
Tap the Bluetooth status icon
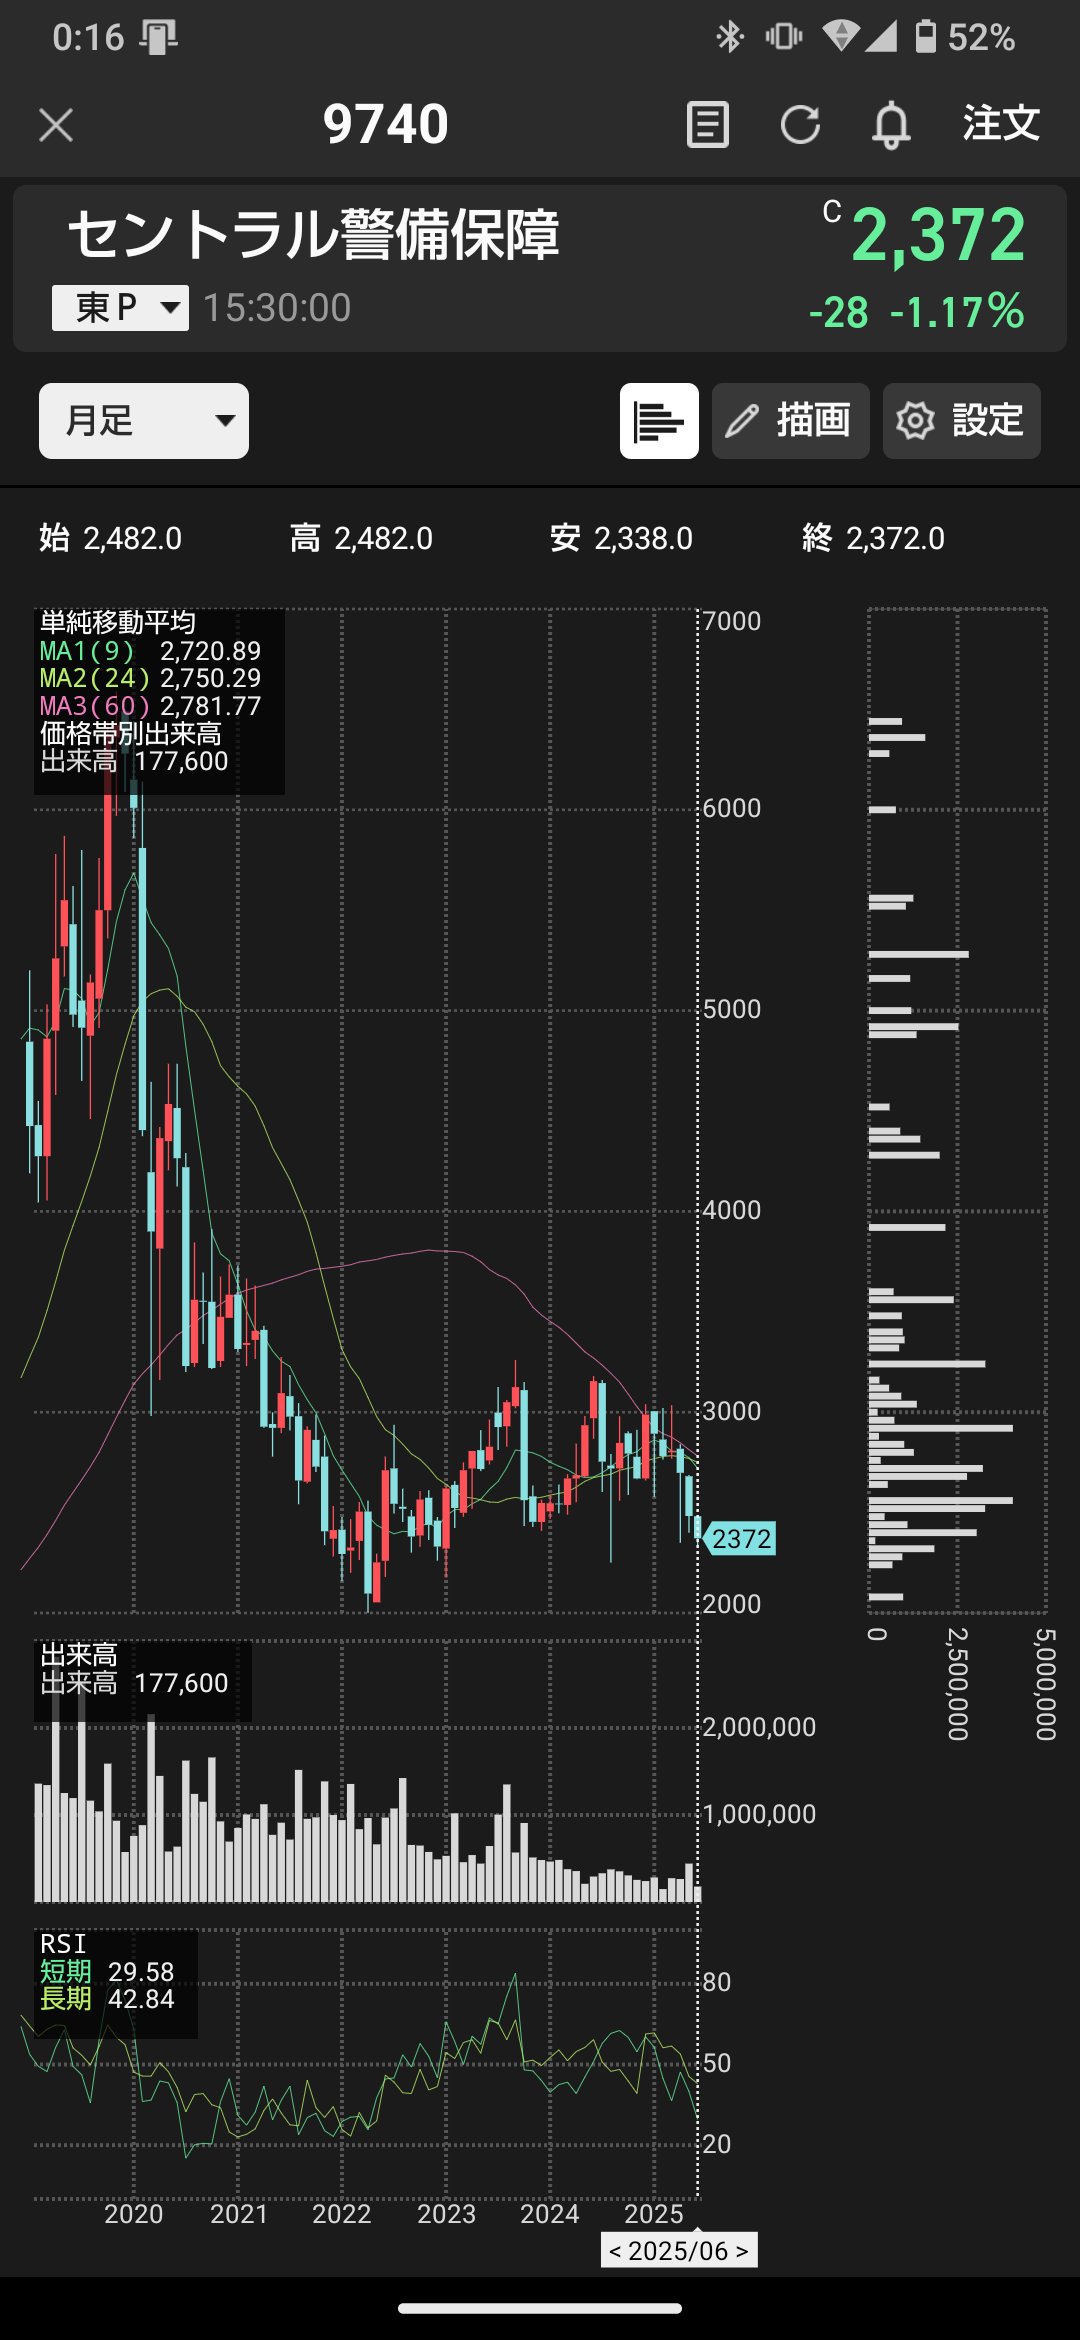(730, 37)
